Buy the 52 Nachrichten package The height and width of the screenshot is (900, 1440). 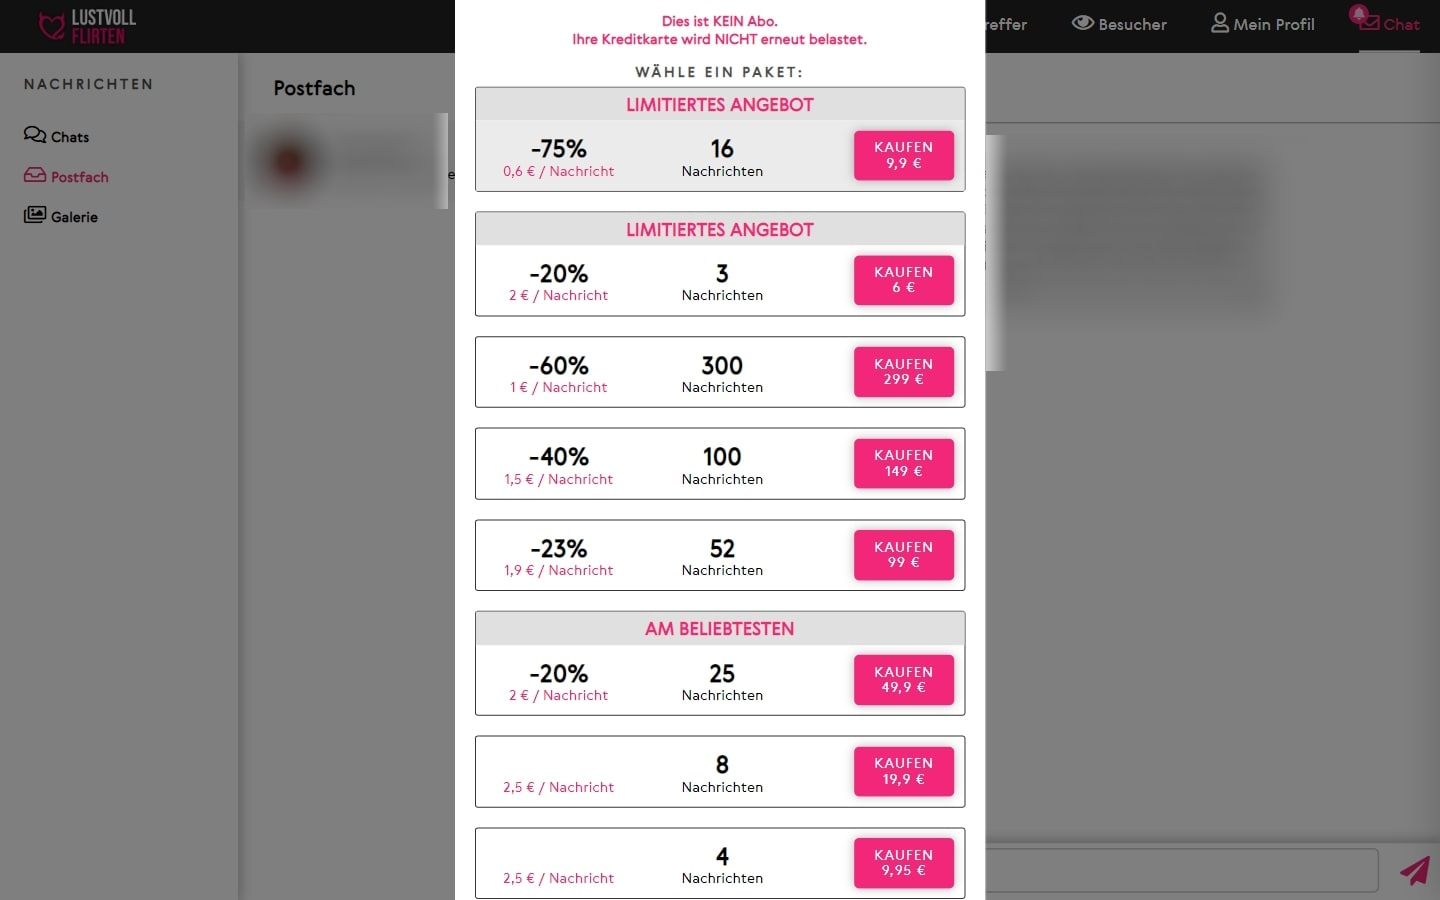(903, 555)
